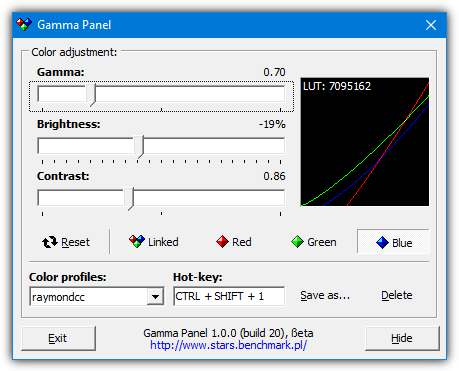Viewport: 459px width, 371px height.
Task: Click the Brightness slider thumb
Action: 139,147
